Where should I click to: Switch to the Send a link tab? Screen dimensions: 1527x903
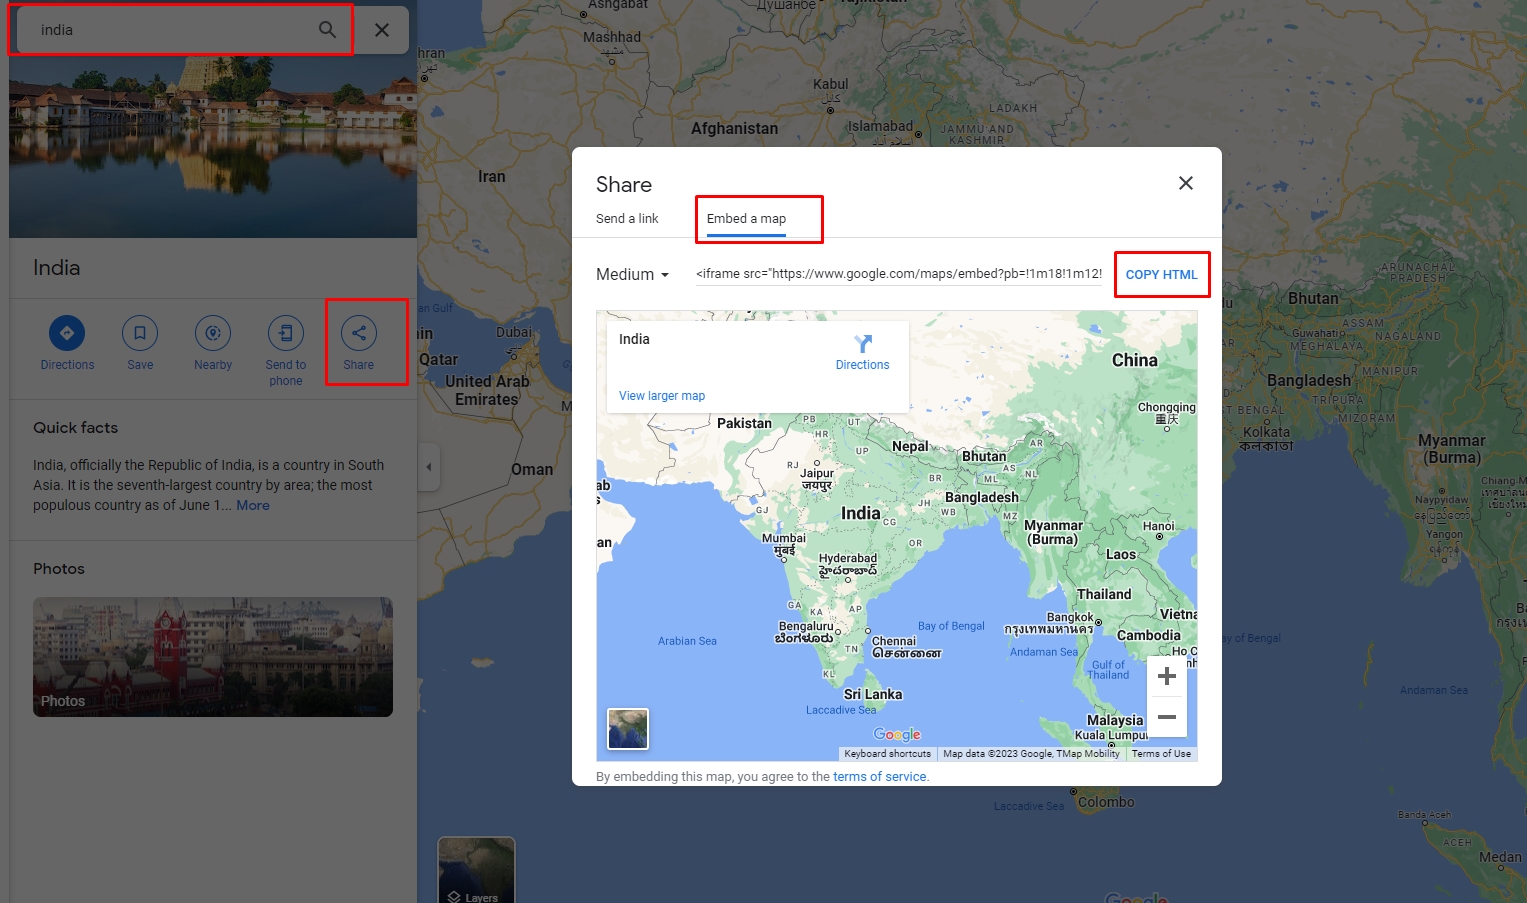tap(627, 218)
